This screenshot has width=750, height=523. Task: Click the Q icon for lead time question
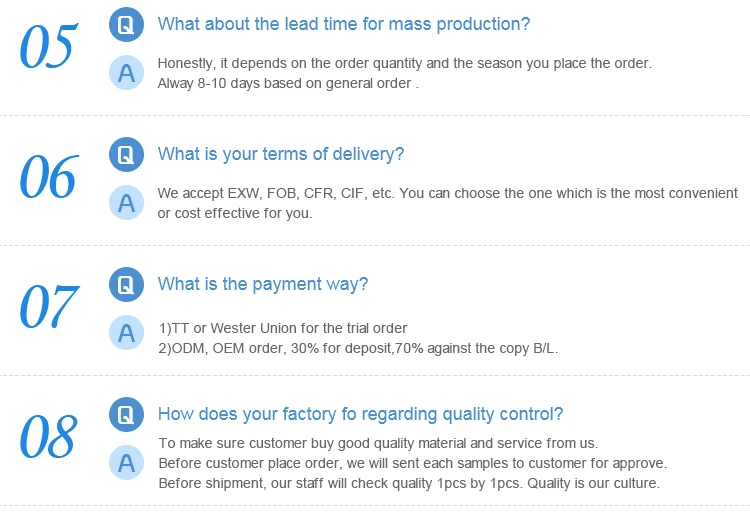(126, 25)
